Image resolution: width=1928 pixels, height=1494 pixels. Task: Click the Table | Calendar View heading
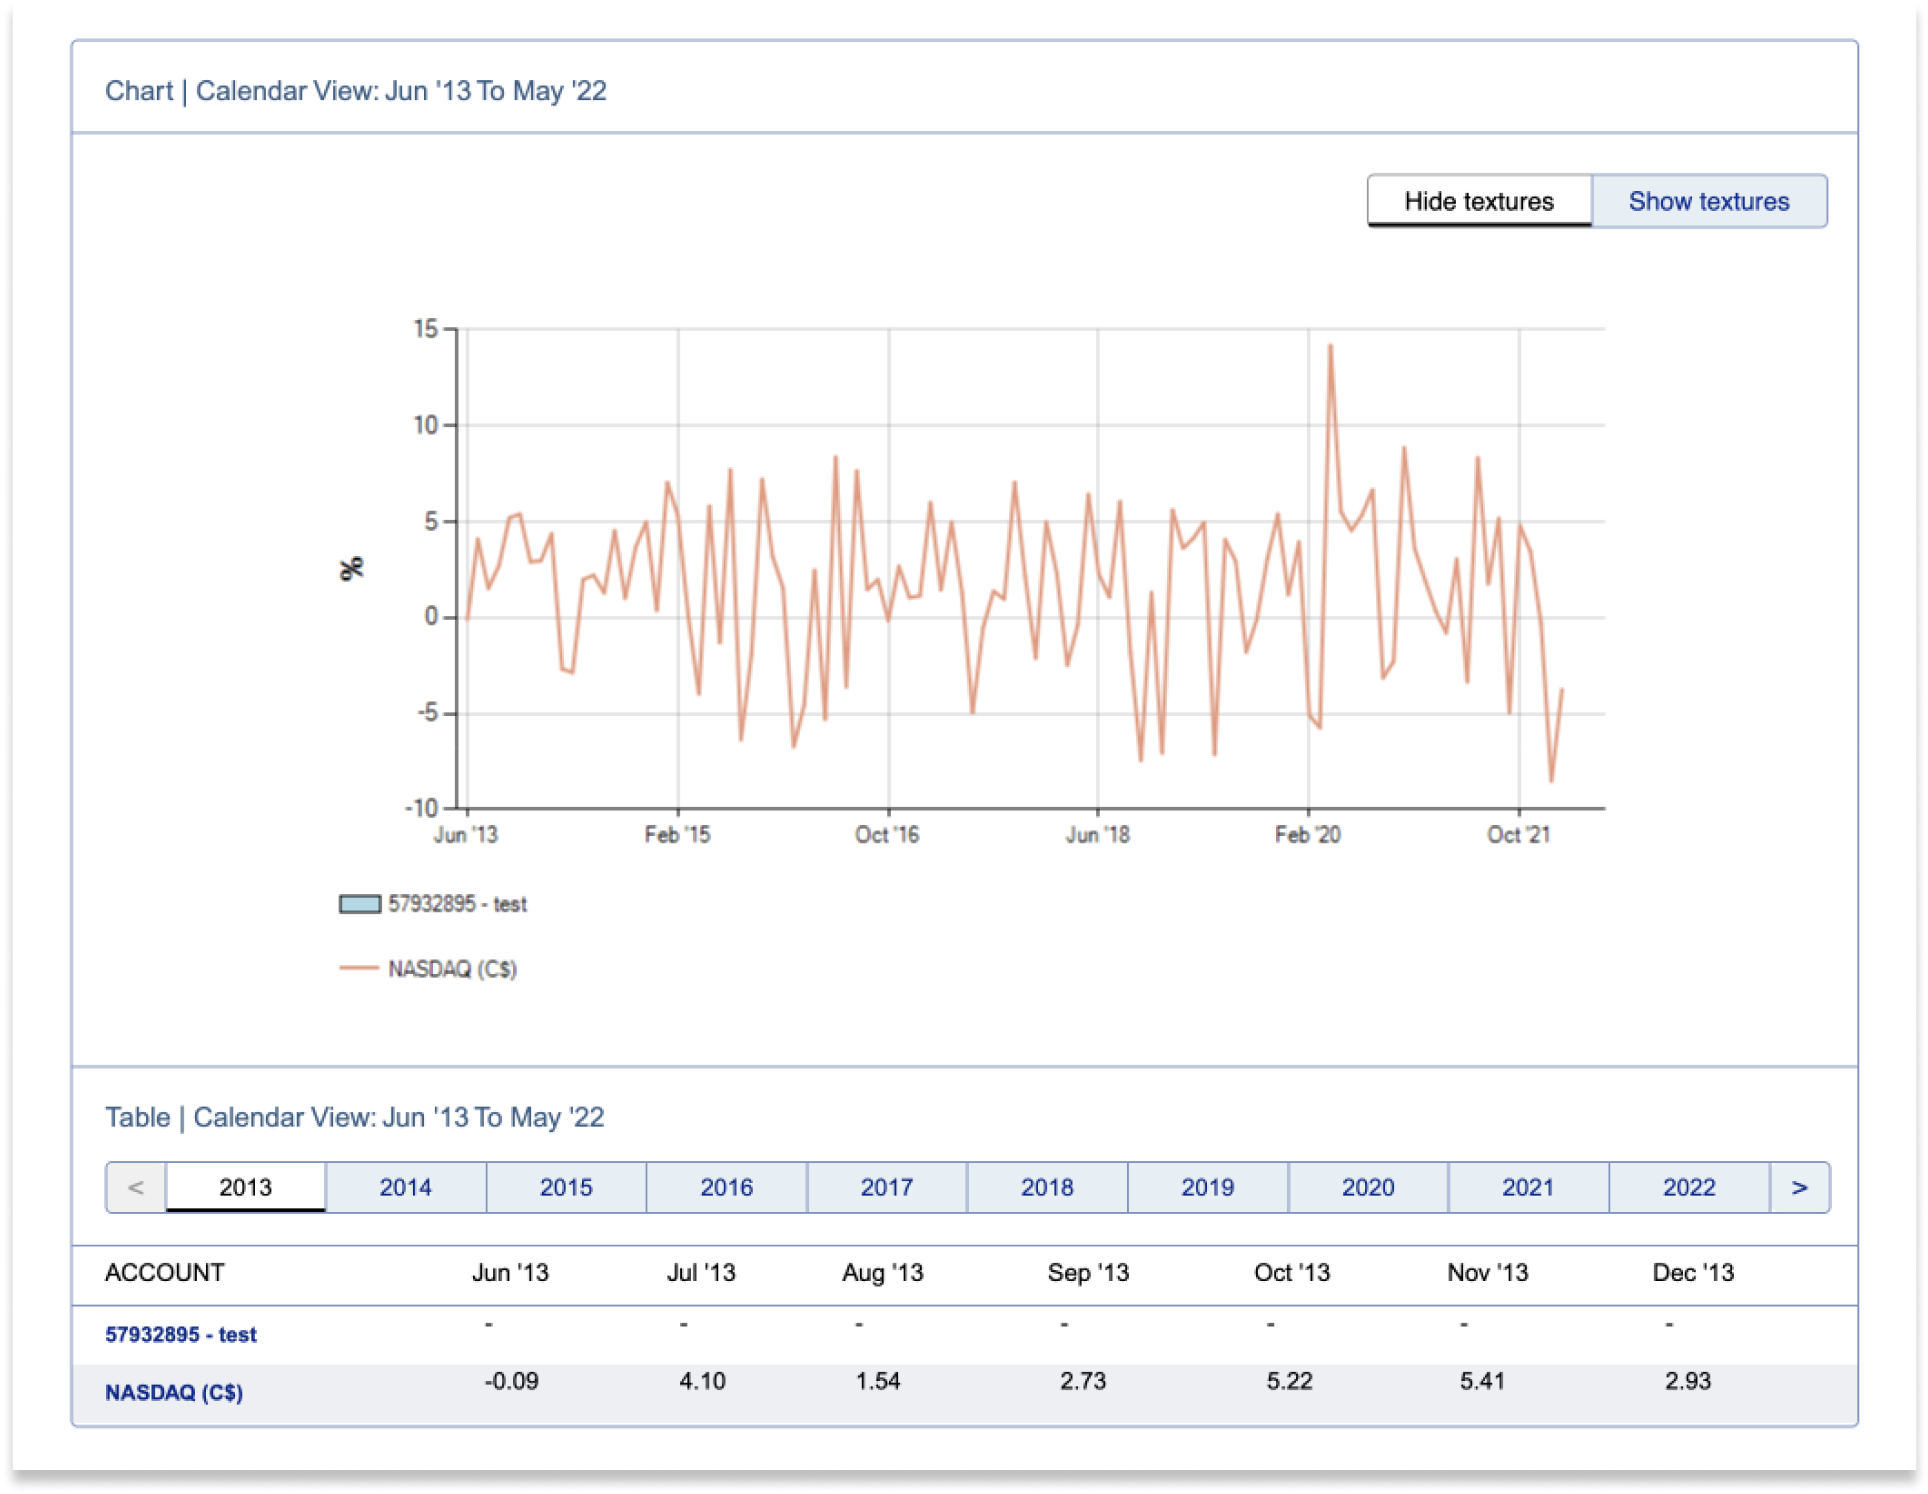pyautogui.click(x=355, y=1117)
